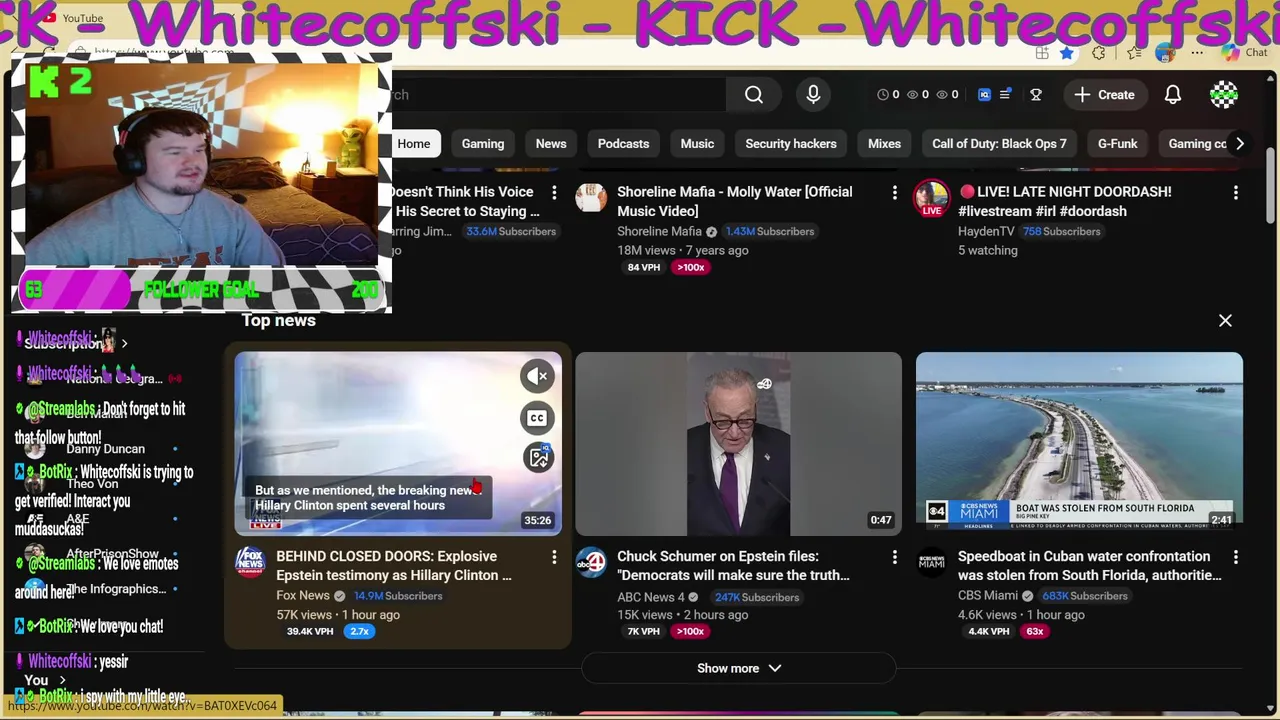Expand Top news with Show more
1280x720 pixels.
coord(738,668)
